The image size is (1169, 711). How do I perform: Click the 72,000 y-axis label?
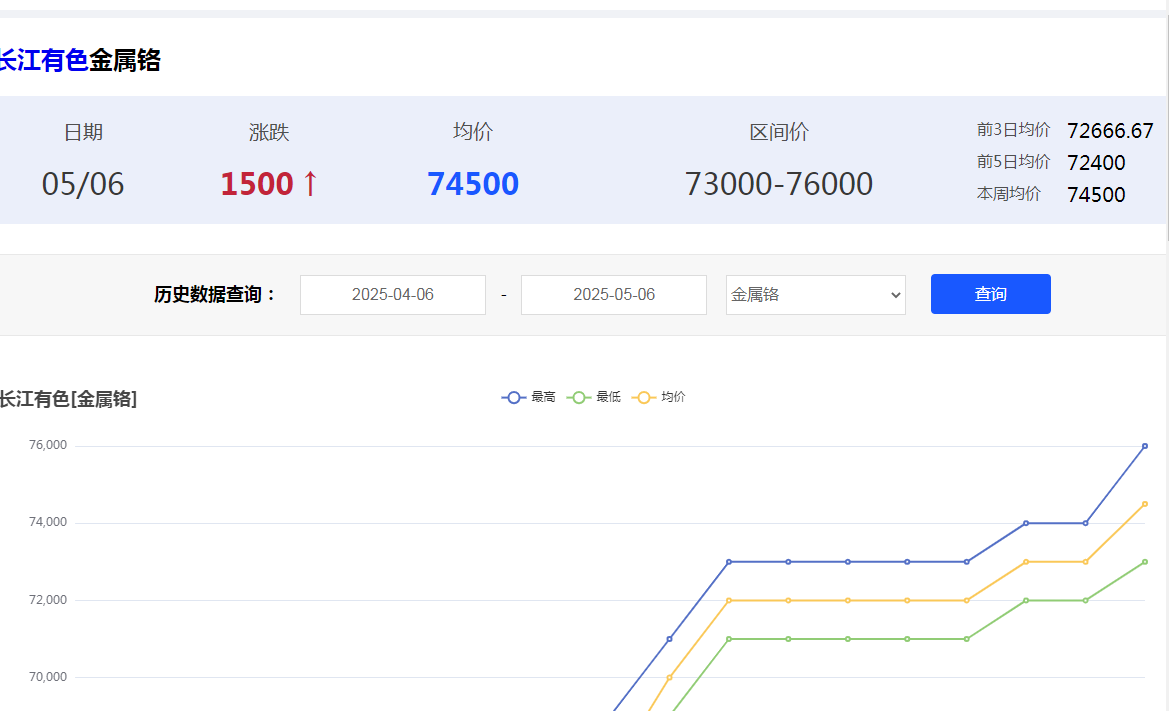pos(48,599)
